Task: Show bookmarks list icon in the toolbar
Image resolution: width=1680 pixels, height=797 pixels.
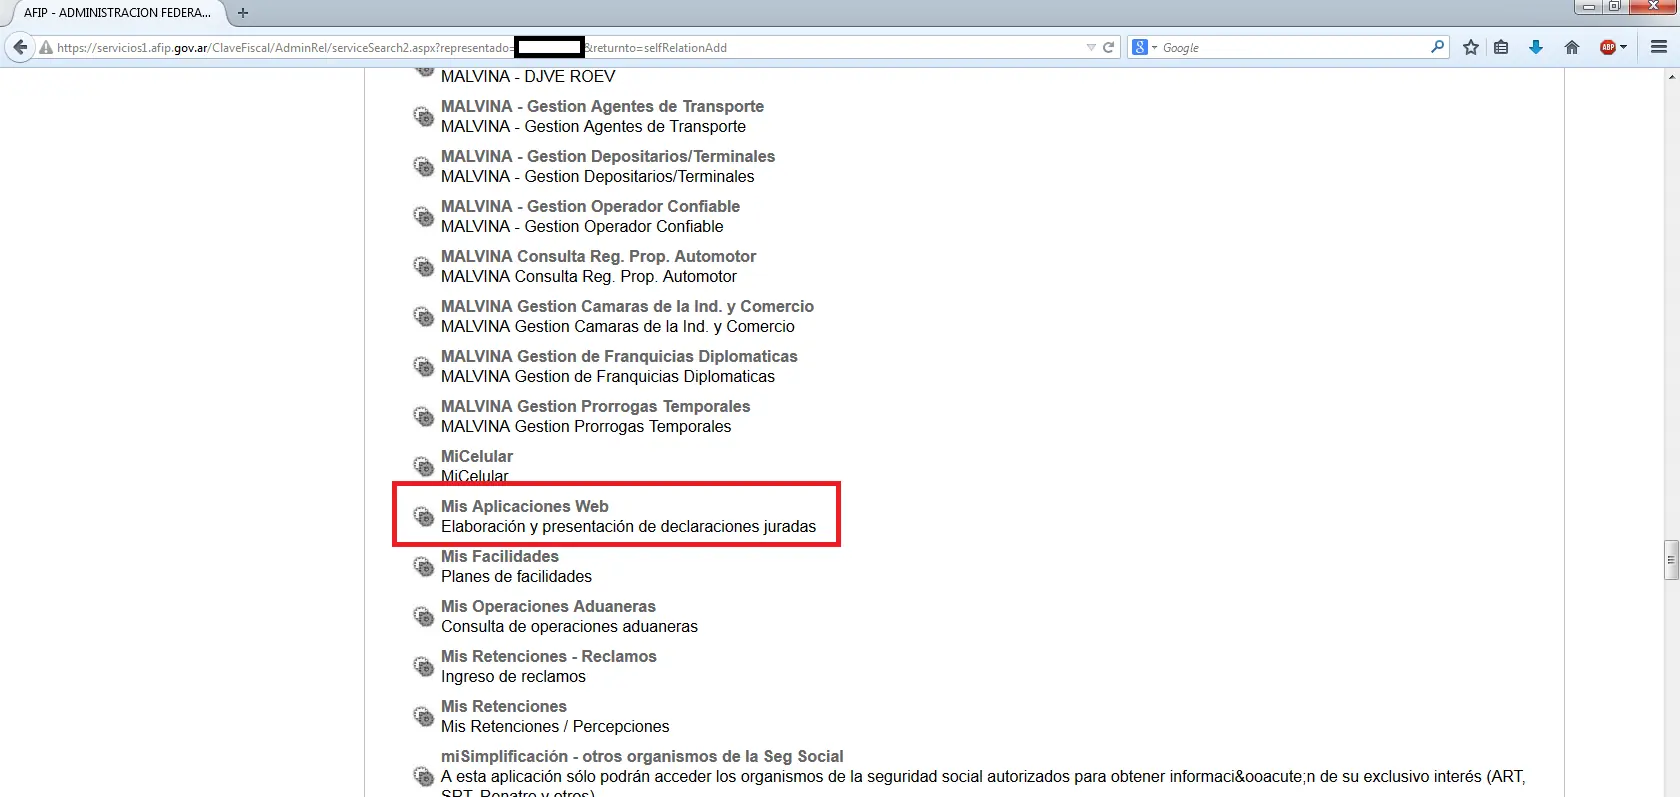Action: (x=1501, y=47)
